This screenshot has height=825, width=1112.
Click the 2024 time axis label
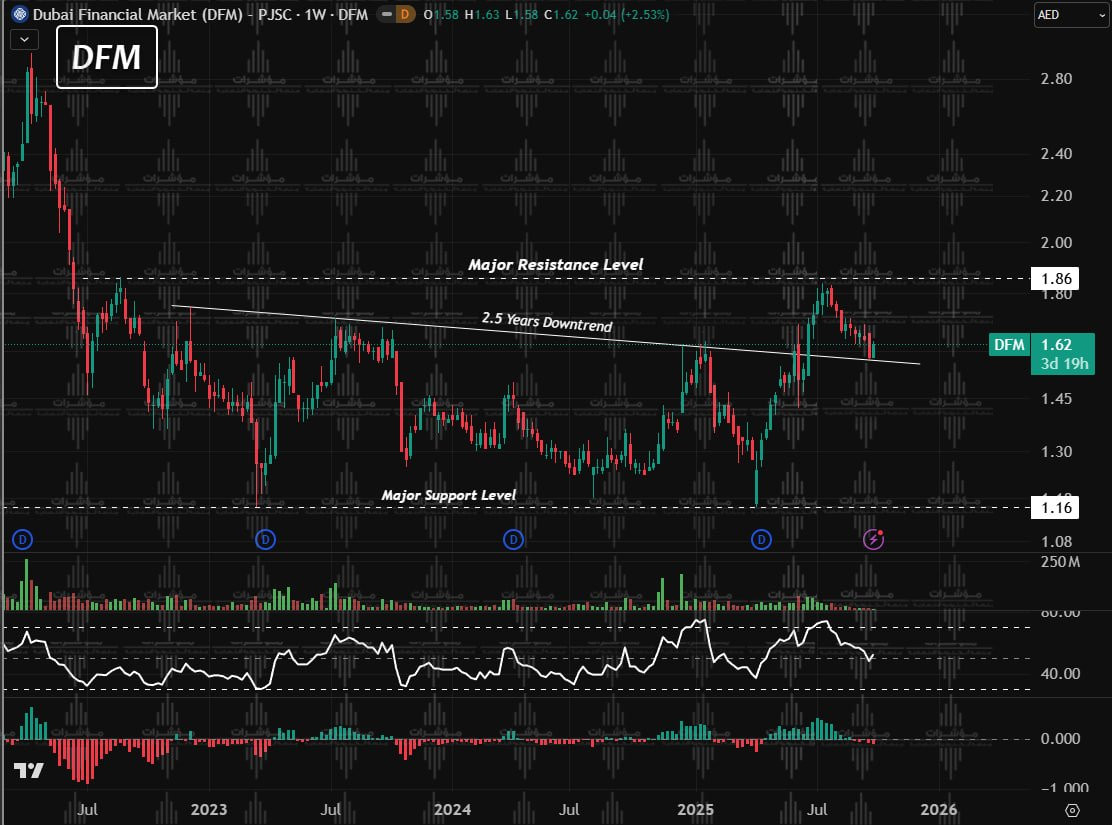point(452,809)
